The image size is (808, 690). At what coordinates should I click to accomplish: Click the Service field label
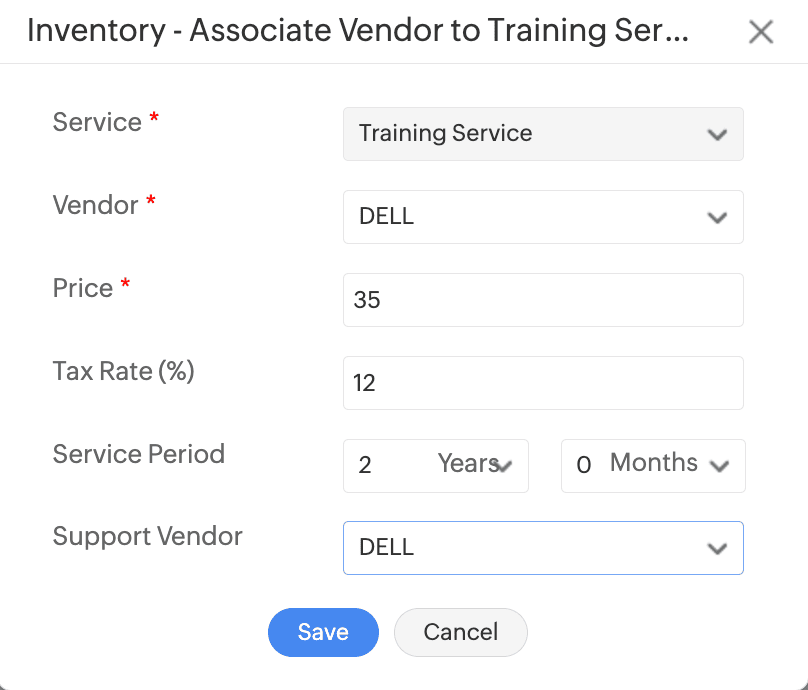pyautogui.click(x=97, y=122)
